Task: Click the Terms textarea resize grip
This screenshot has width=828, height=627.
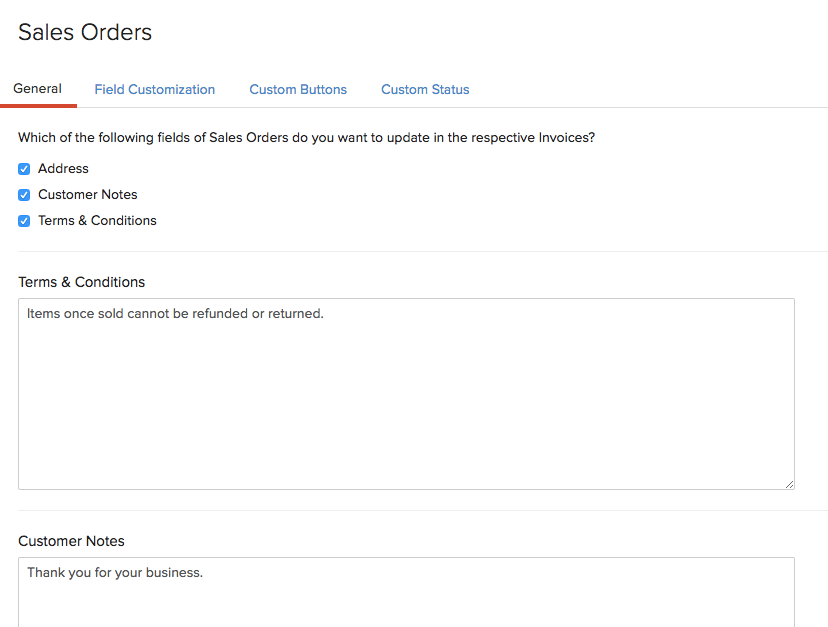Action: point(789,484)
